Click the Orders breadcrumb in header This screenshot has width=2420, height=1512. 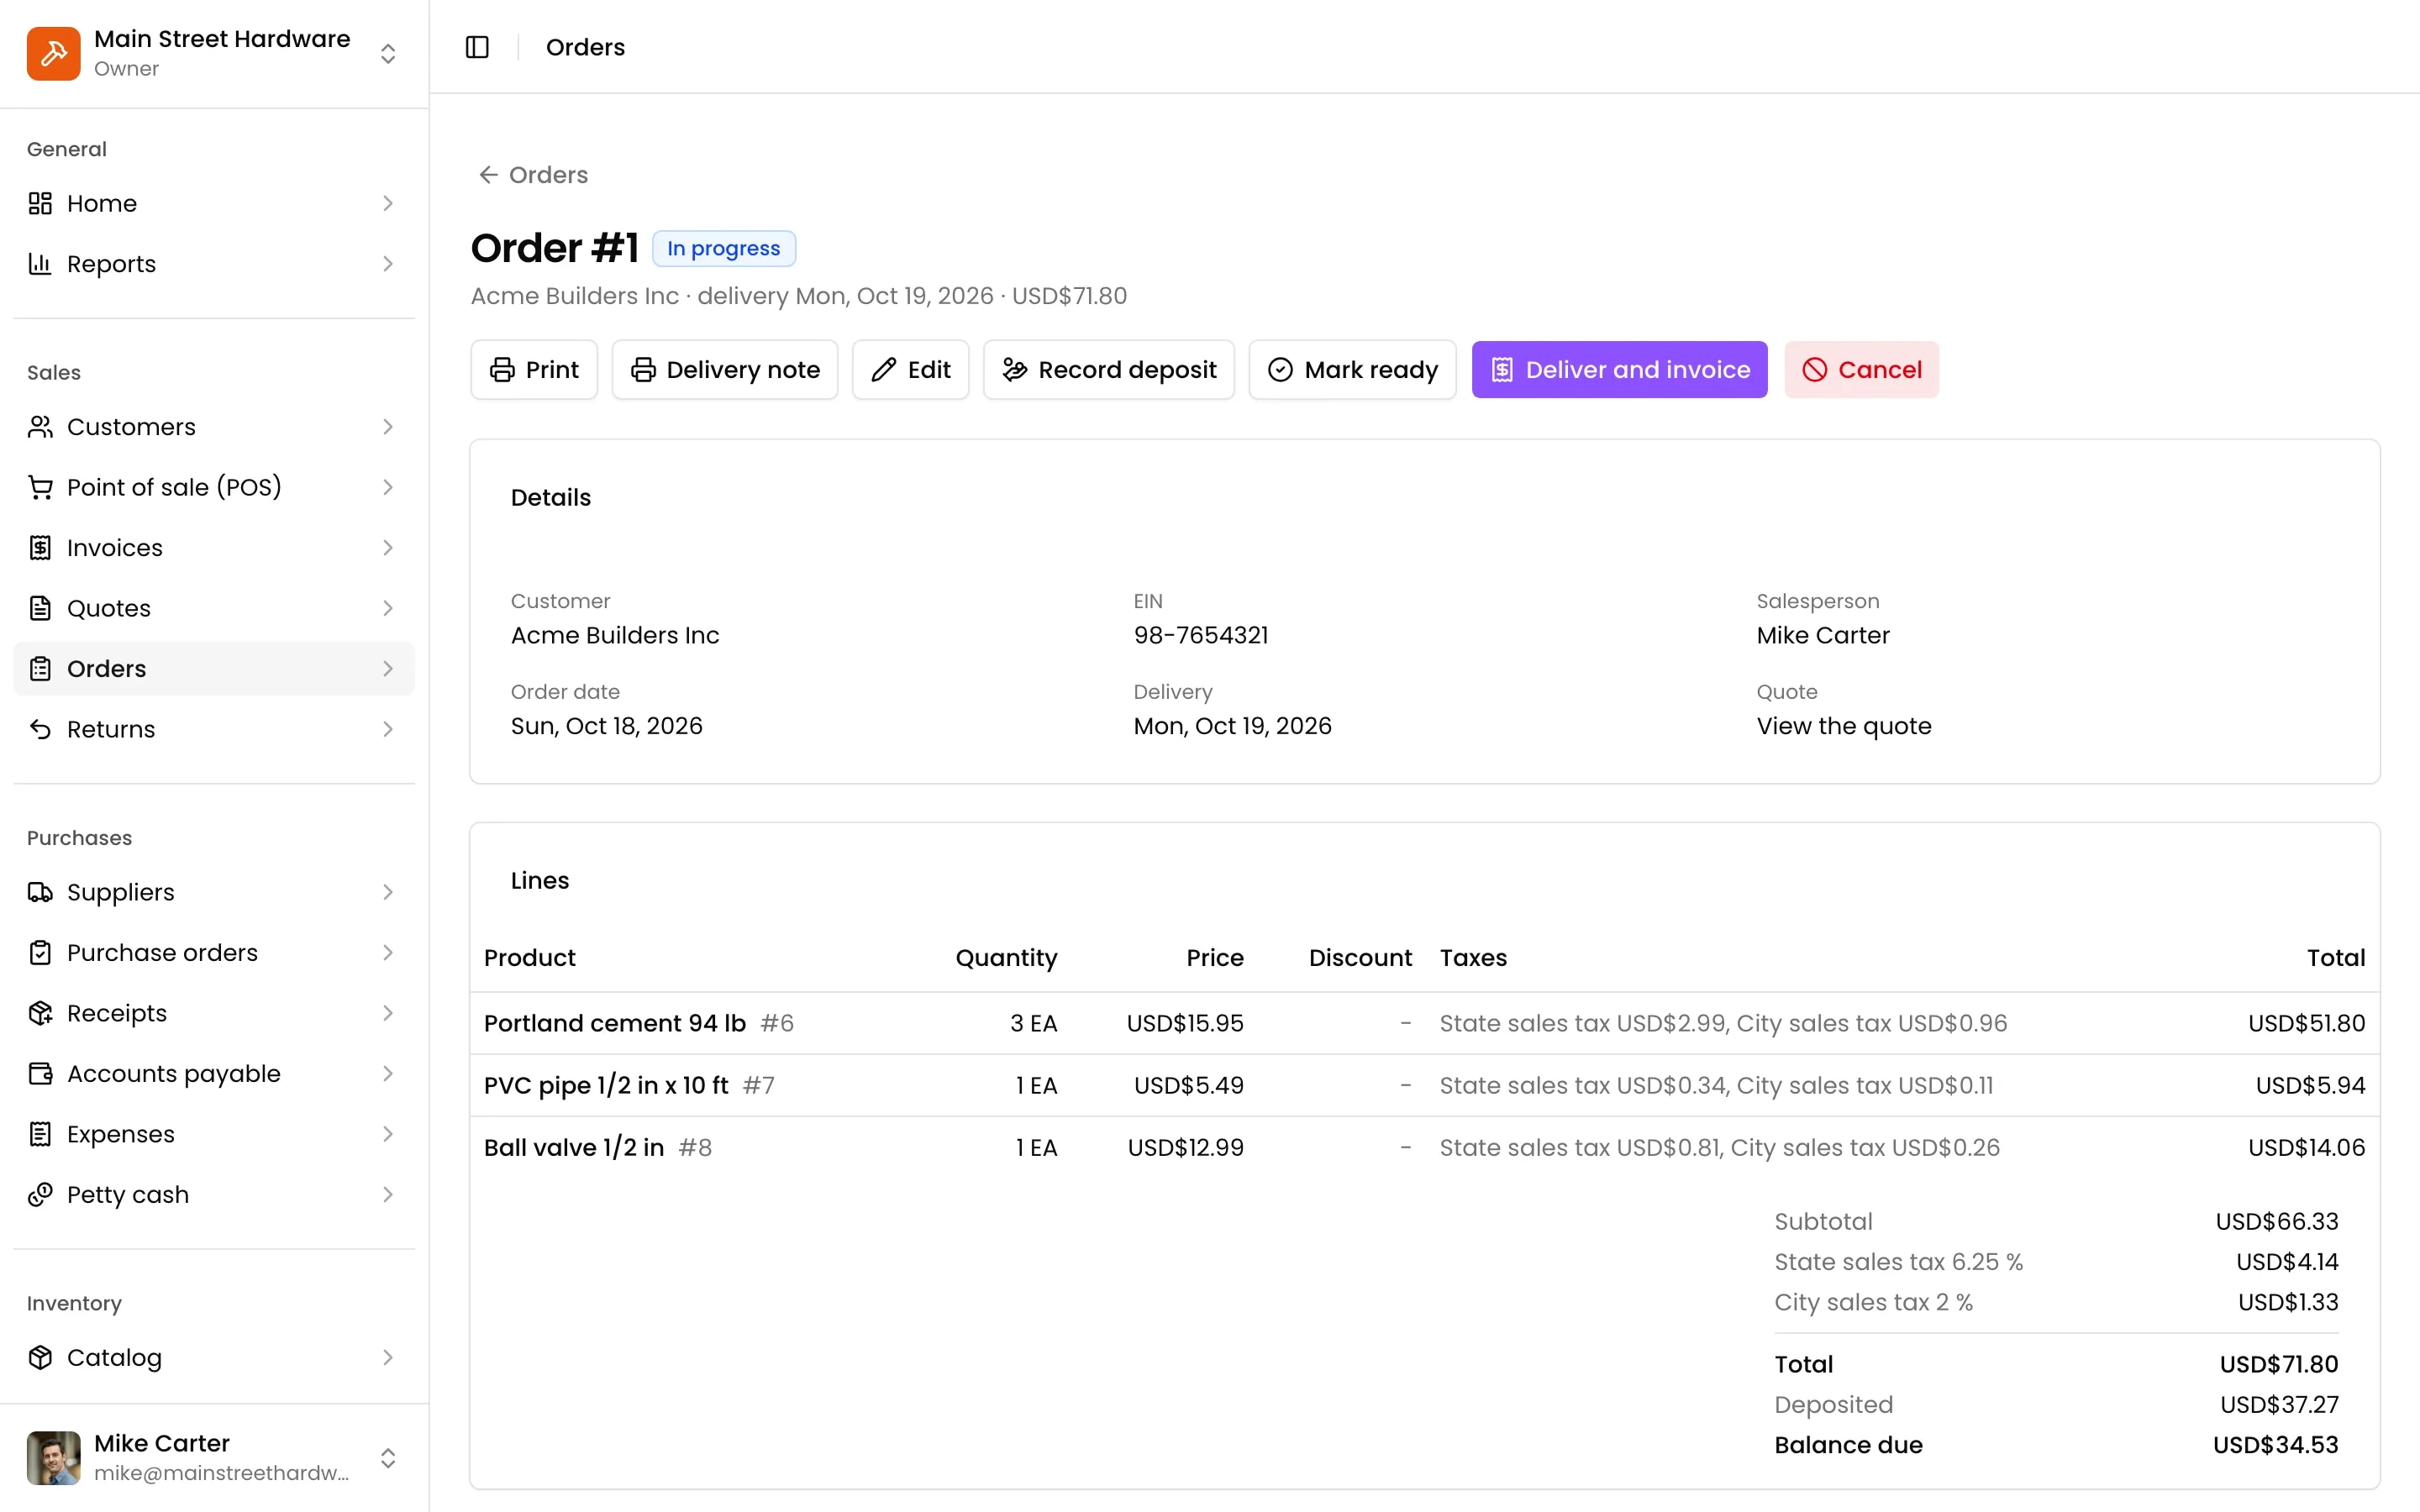tap(585, 47)
